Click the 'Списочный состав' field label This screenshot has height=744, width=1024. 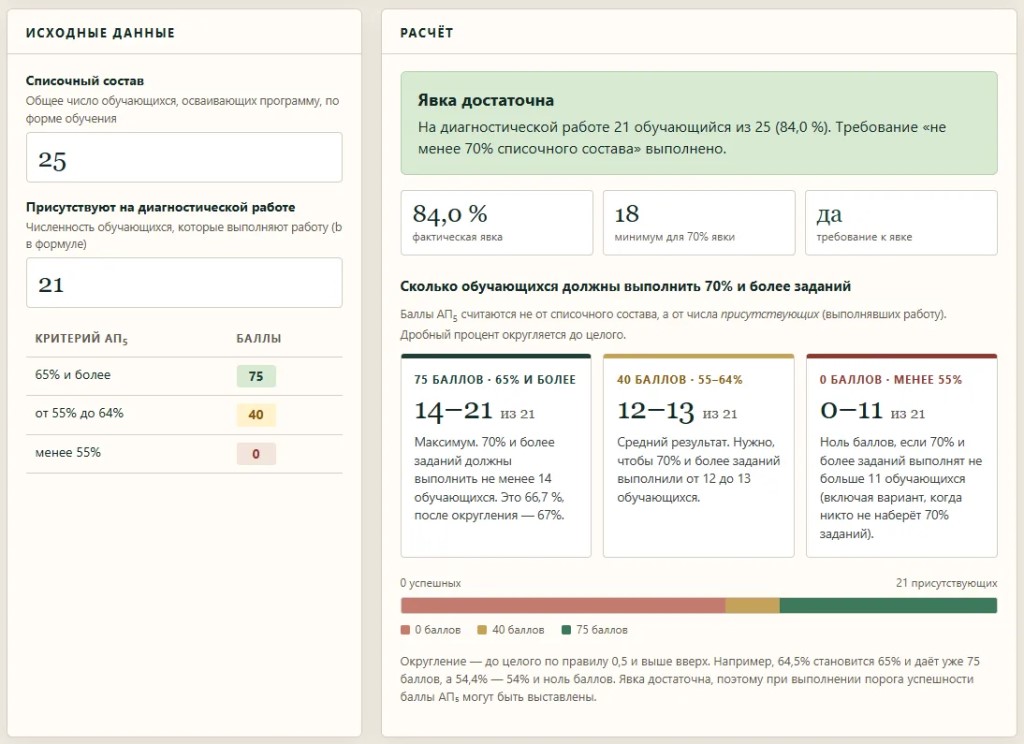(x=85, y=81)
